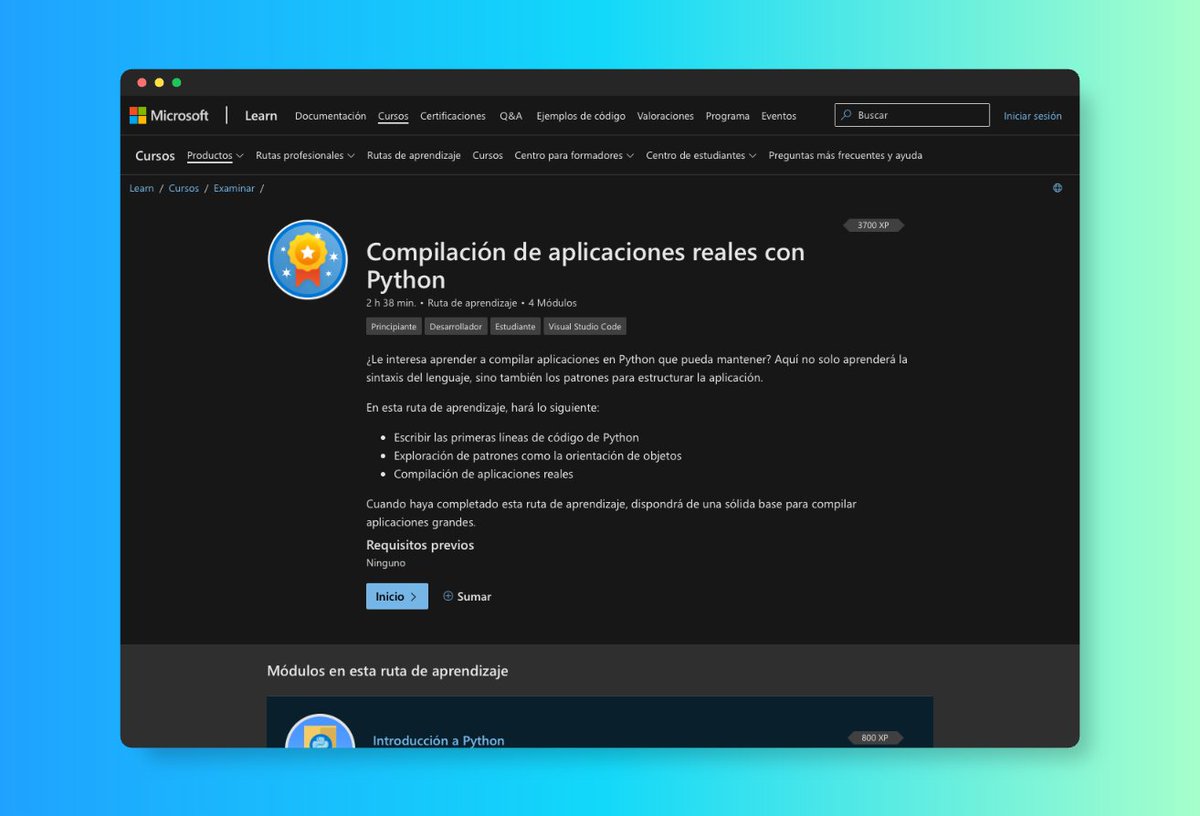
Task: Open Rutas de aprendizaje link
Action: (x=414, y=156)
